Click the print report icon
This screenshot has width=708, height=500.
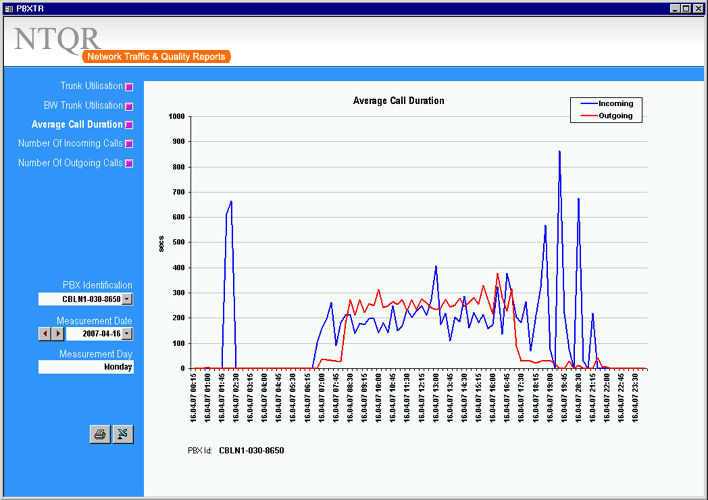coord(100,434)
